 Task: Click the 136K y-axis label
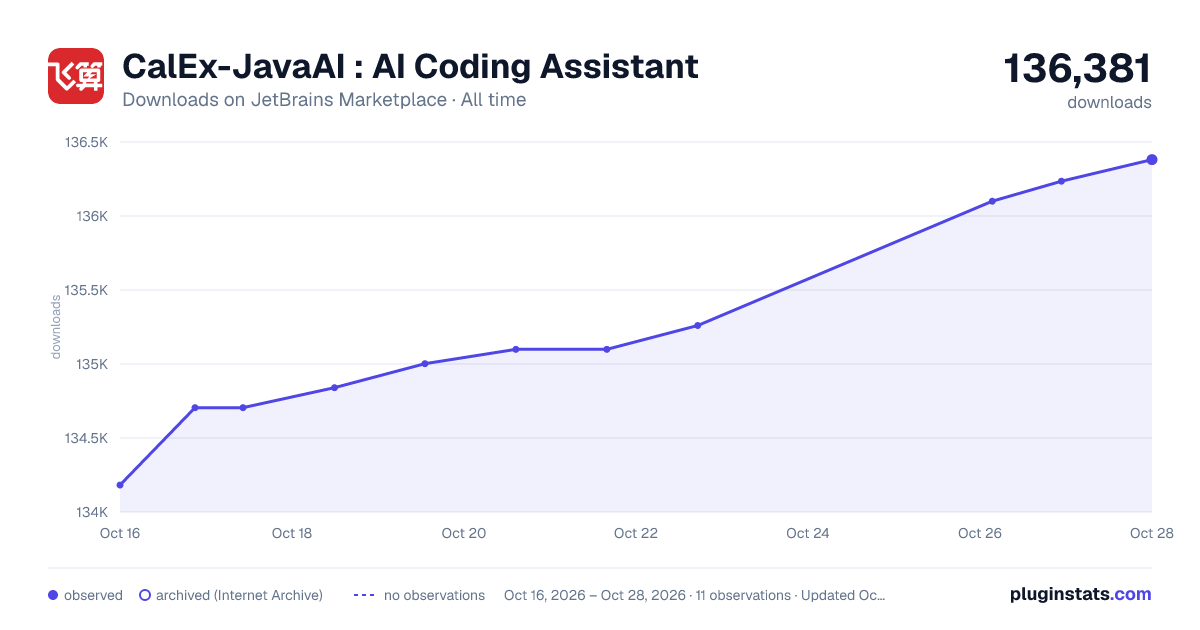(x=93, y=216)
